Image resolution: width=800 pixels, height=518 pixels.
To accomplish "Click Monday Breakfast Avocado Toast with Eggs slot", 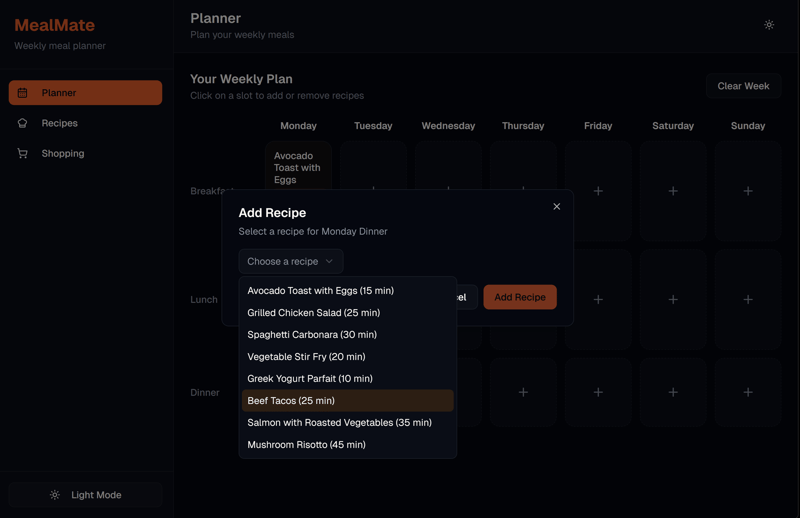I will 298,167.
